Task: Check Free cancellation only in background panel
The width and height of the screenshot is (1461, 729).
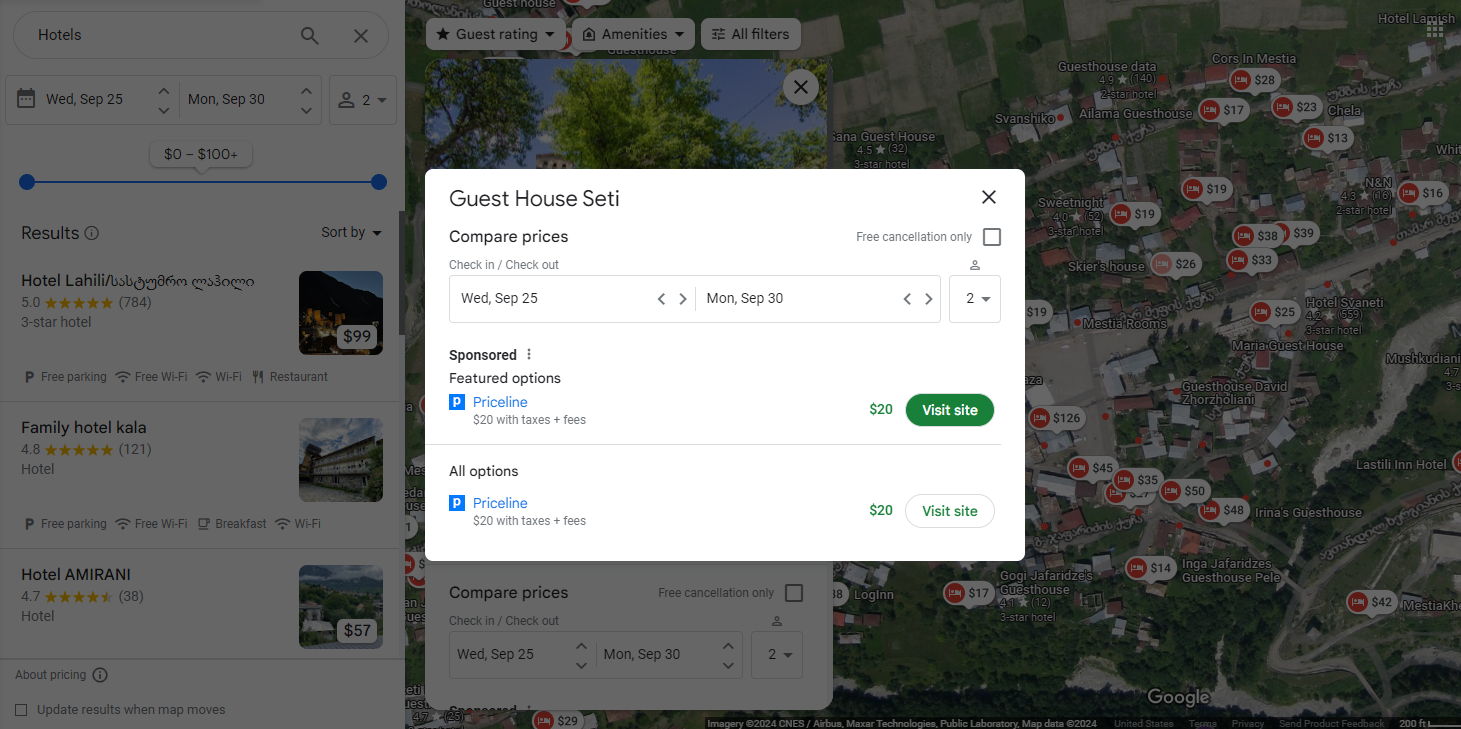Action: pos(794,593)
